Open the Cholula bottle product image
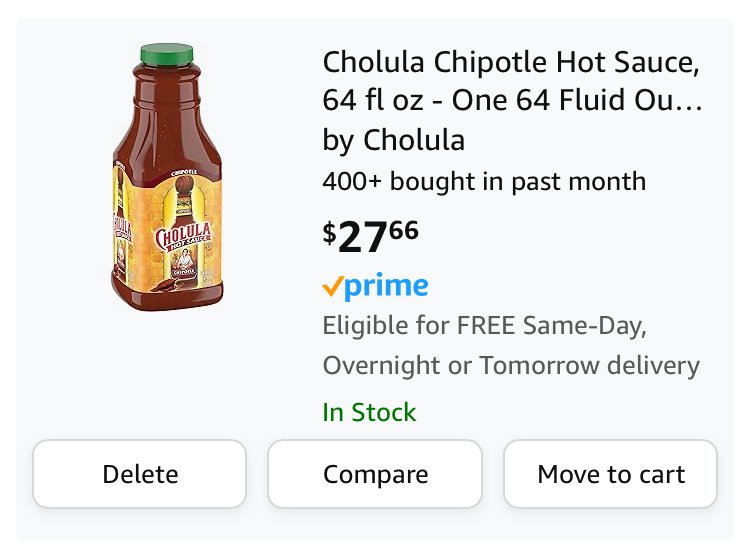750x548 pixels. point(167,177)
